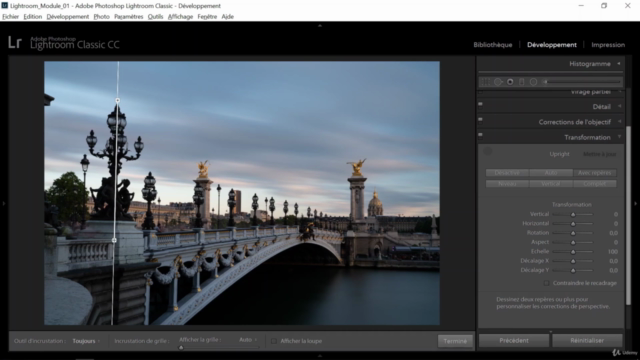Open the Paramètres menu

click(x=129, y=16)
